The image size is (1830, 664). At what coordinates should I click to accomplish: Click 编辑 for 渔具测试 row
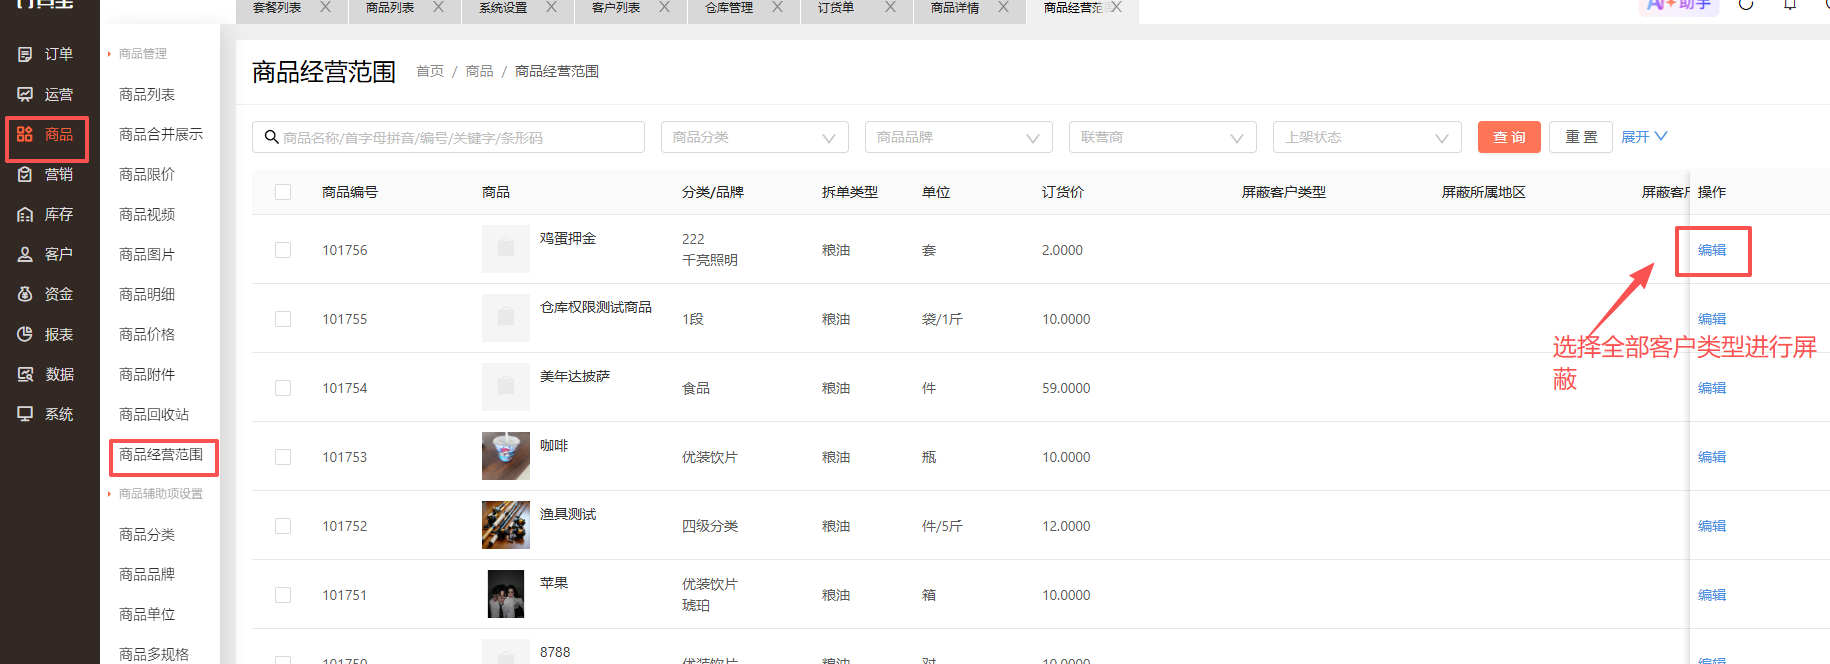(x=1712, y=526)
